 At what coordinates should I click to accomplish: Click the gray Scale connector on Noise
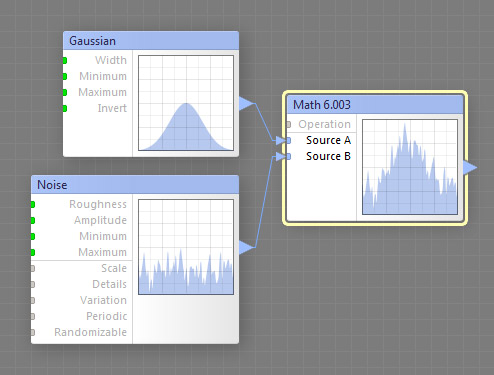click(x=33, y=268)
